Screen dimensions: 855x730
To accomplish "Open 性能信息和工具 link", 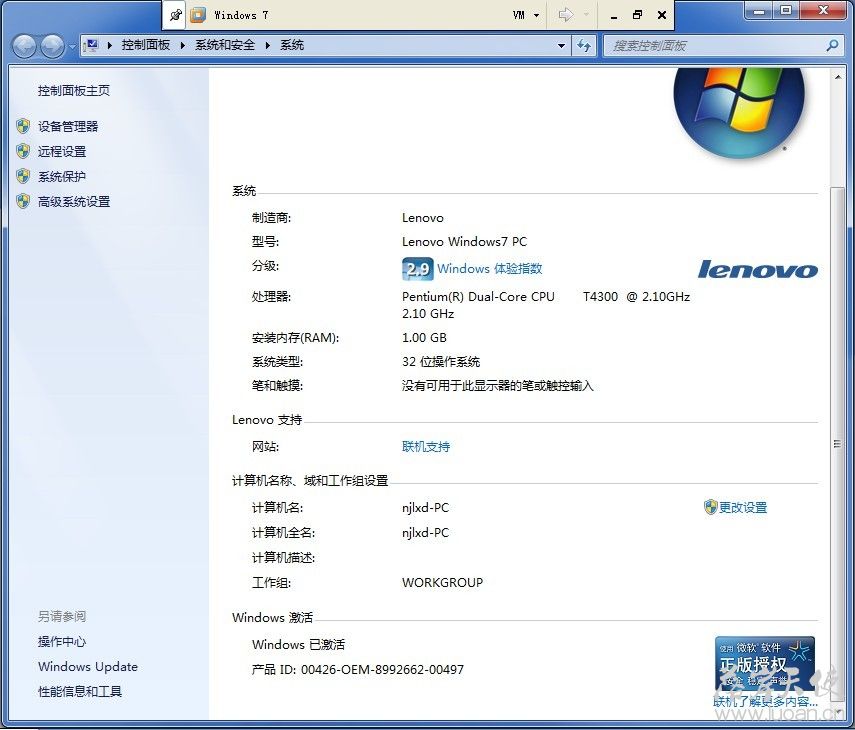I will tap(80, 692).
